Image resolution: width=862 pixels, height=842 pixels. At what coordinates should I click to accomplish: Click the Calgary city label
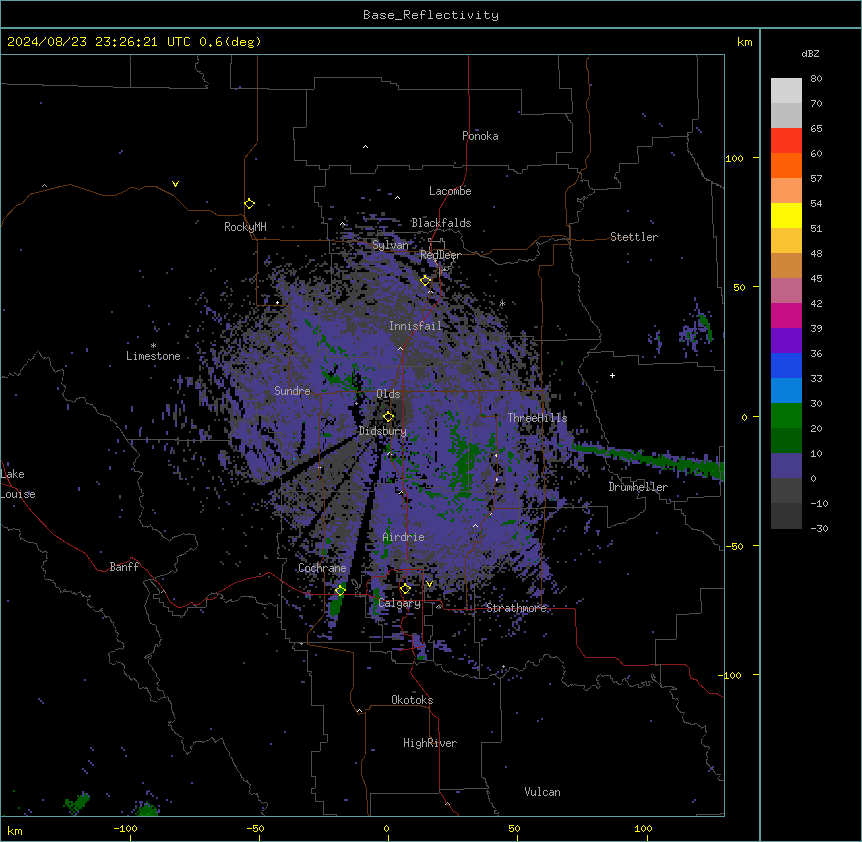[400, 603]
